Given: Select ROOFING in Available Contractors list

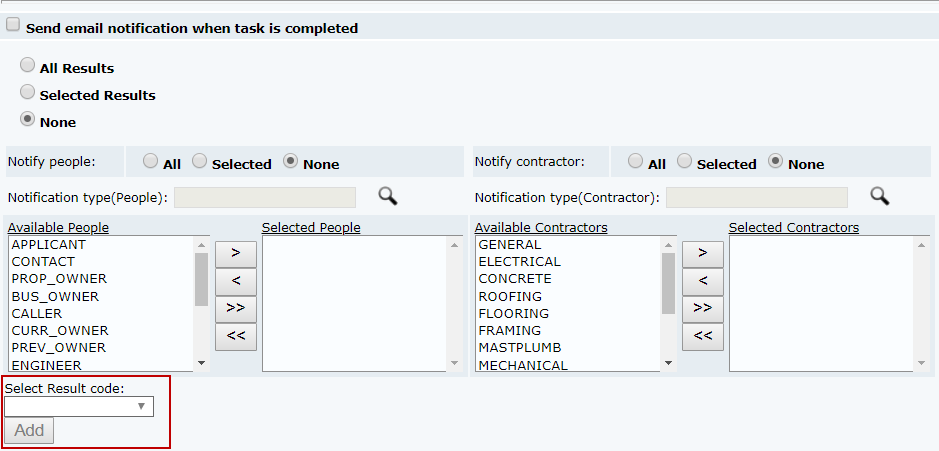Looking at the screenshot, I should [510, 296].
